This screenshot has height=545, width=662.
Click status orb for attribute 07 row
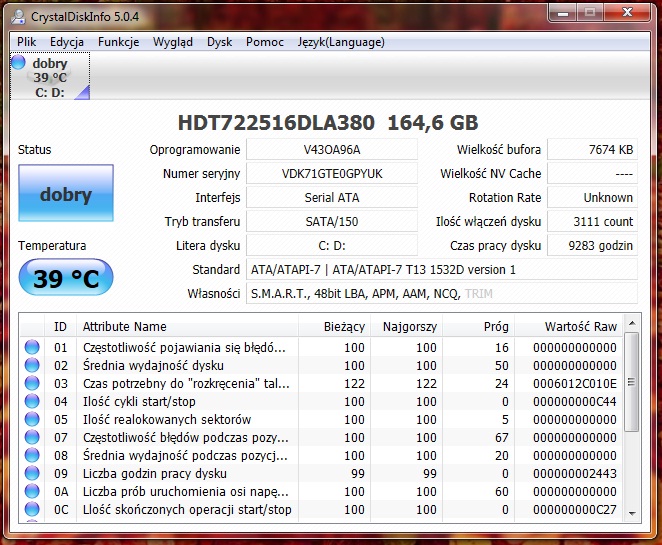tap(32, 437)
